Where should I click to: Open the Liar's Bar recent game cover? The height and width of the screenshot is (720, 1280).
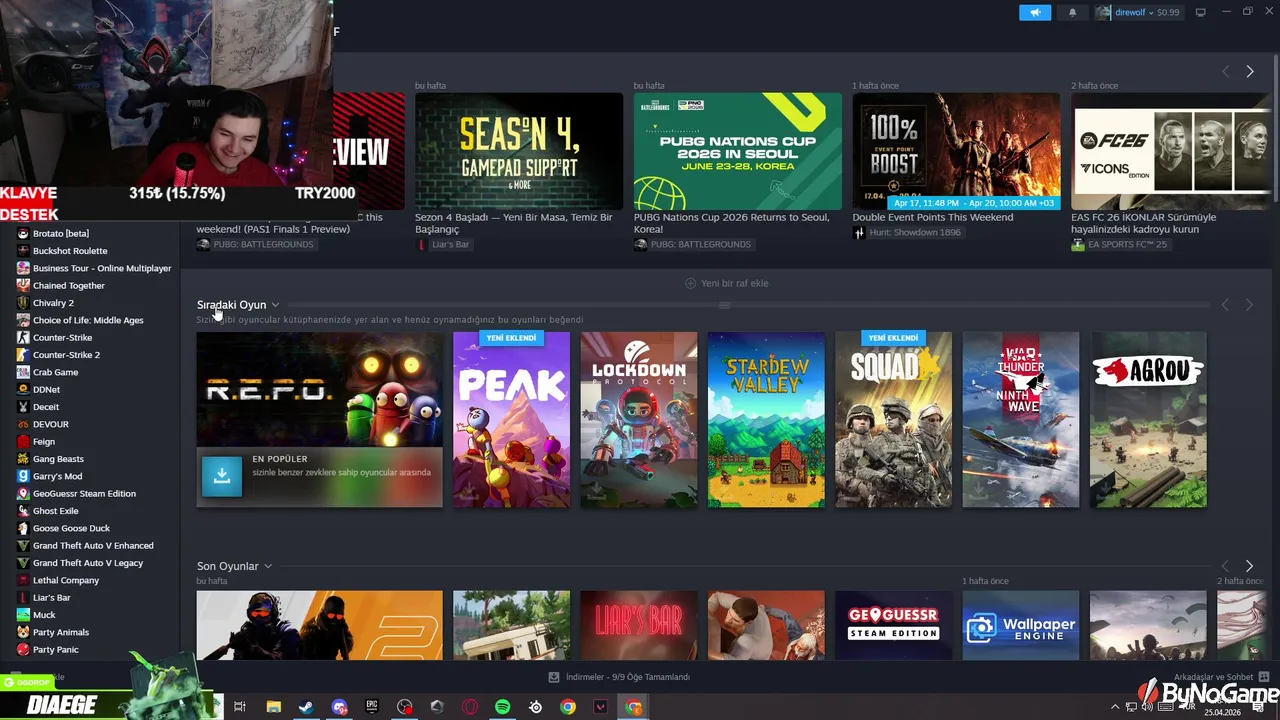click(639, 625)
